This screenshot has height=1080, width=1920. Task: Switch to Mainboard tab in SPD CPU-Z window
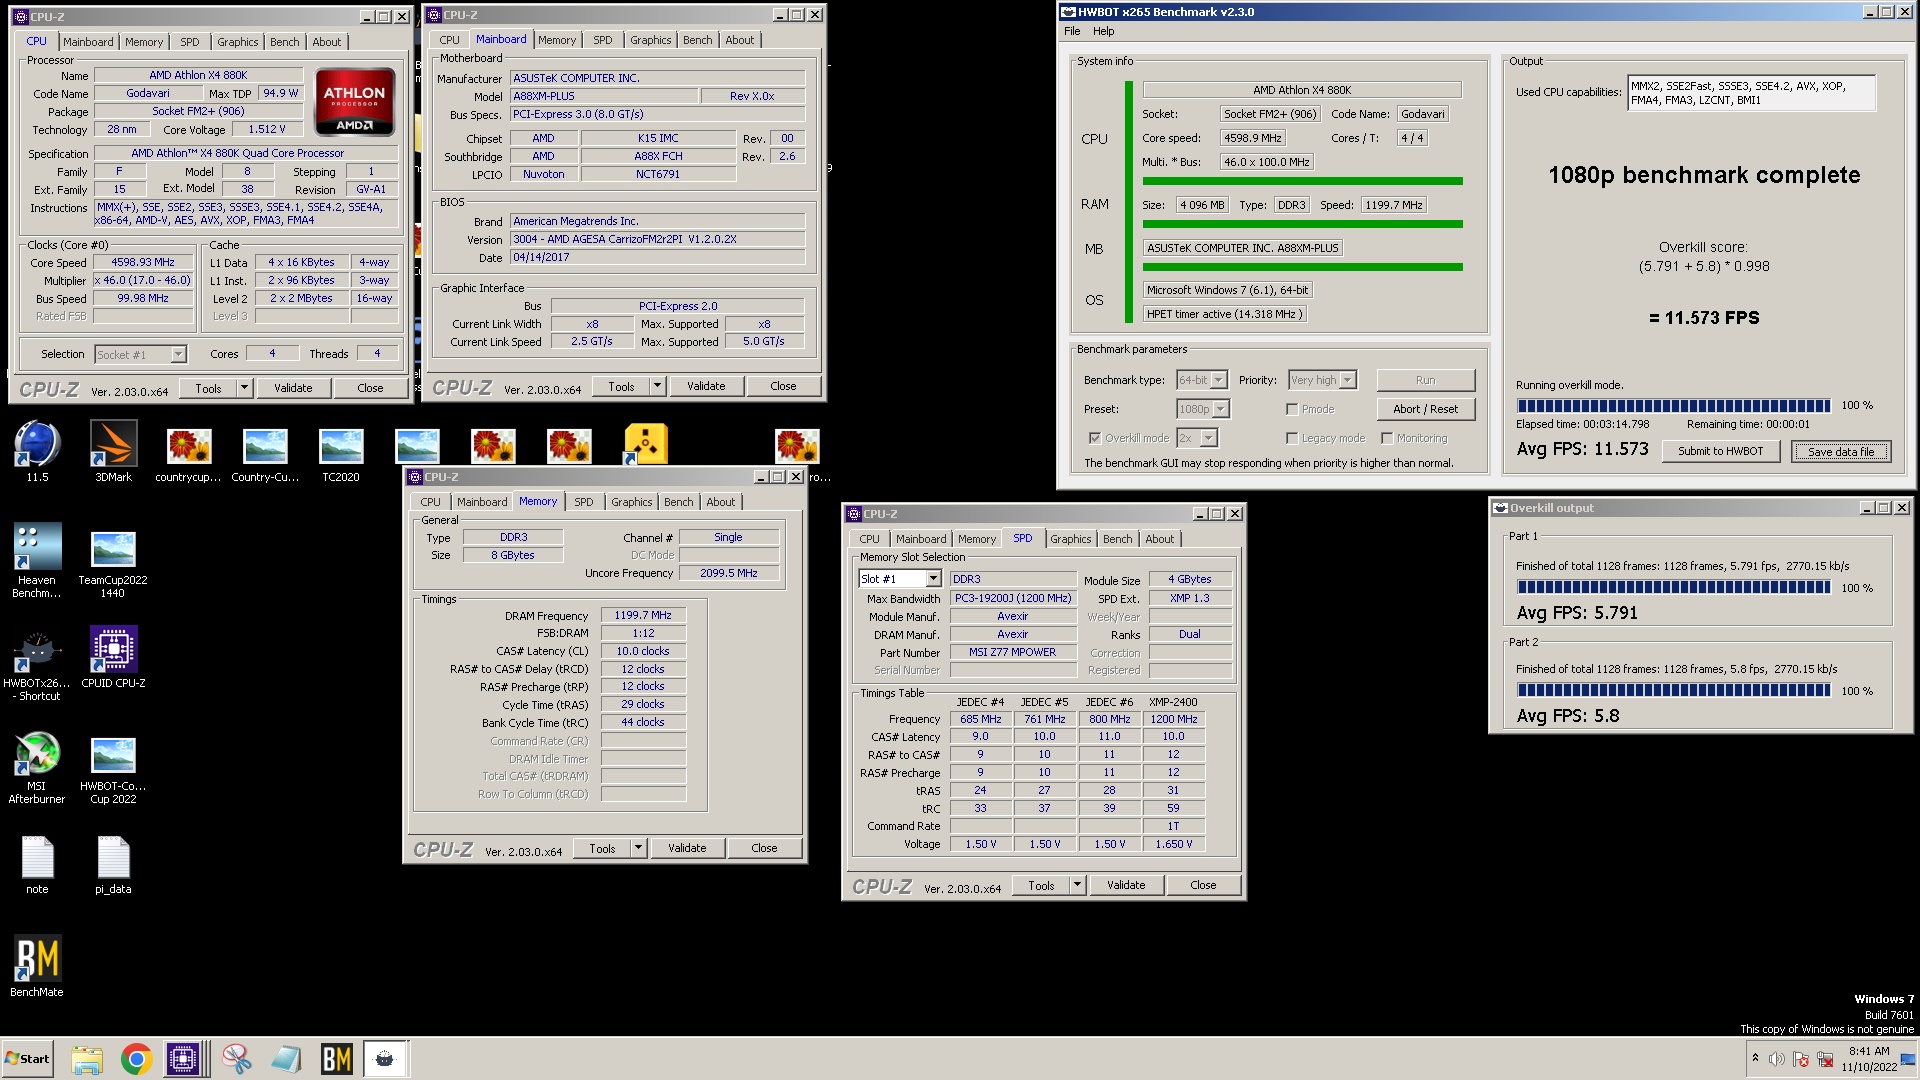click(921, 539)
